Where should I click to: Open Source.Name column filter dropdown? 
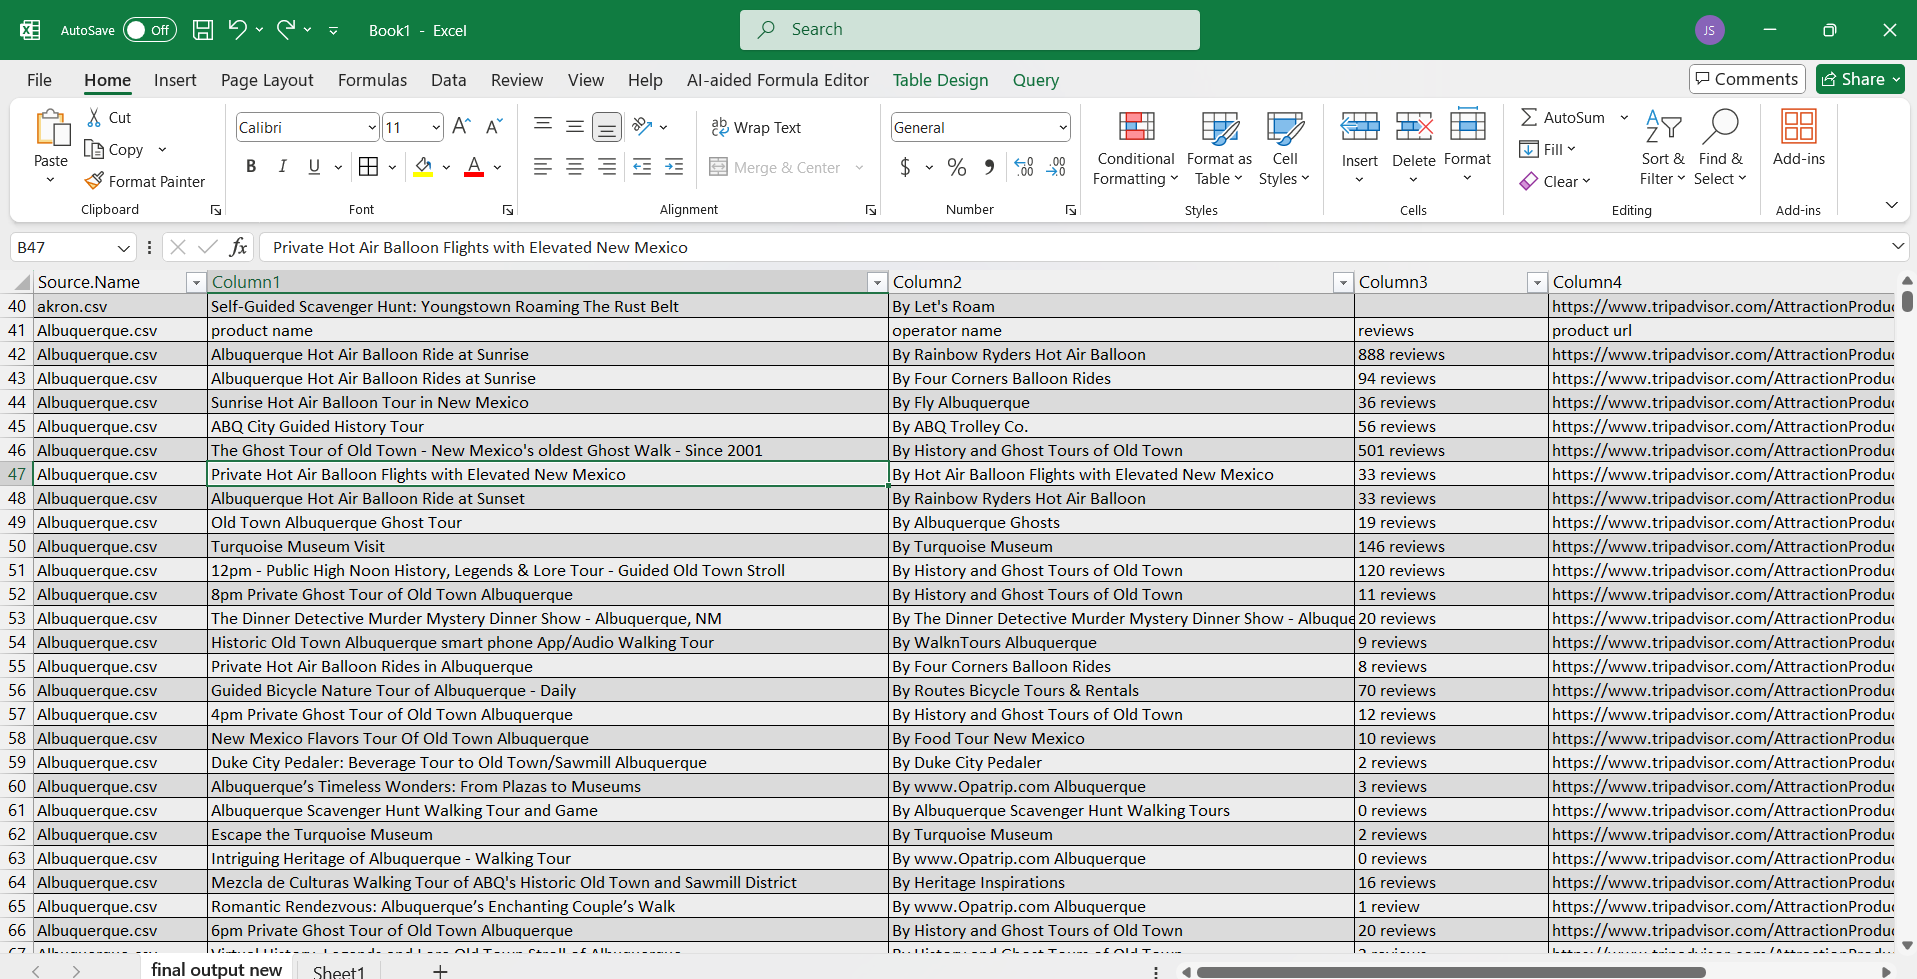[x=196, y=283]
